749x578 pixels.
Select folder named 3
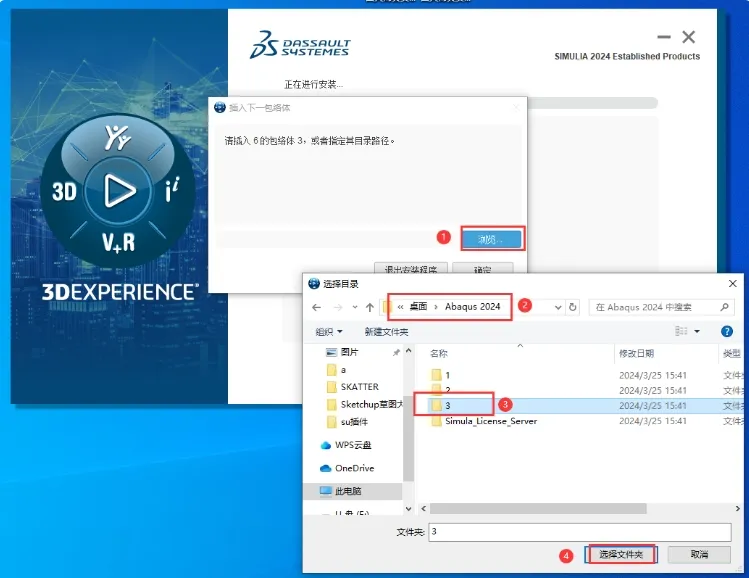point(448,406)
